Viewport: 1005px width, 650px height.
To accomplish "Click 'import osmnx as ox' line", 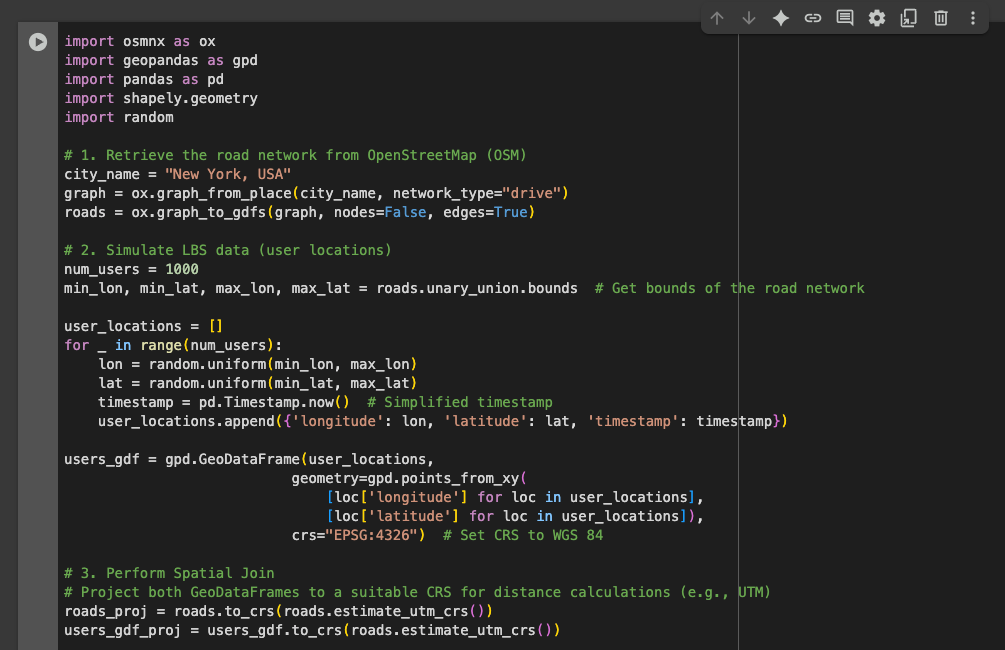I will click(x=140, y=41).
